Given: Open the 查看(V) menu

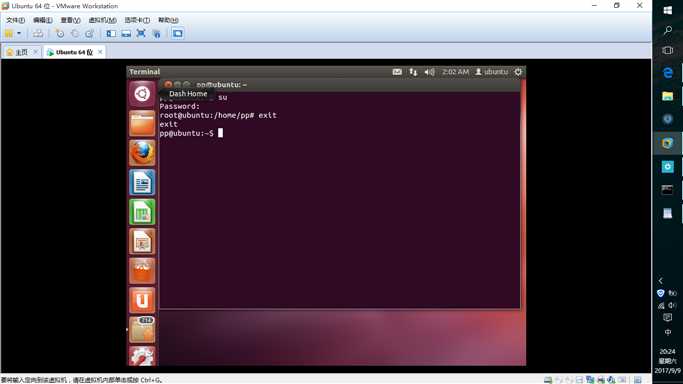Looking at the screenshot, I should pos(70,20).
